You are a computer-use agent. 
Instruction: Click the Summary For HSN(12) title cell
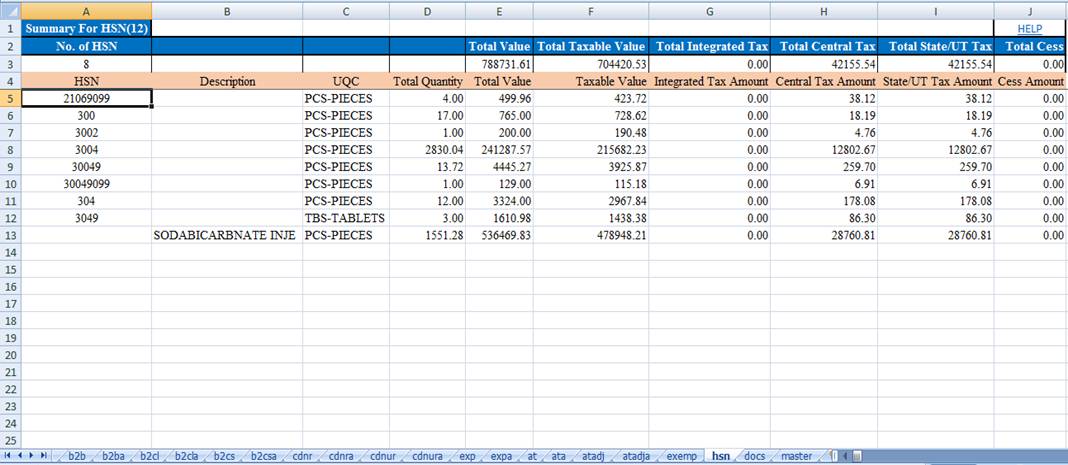(86, 29)
